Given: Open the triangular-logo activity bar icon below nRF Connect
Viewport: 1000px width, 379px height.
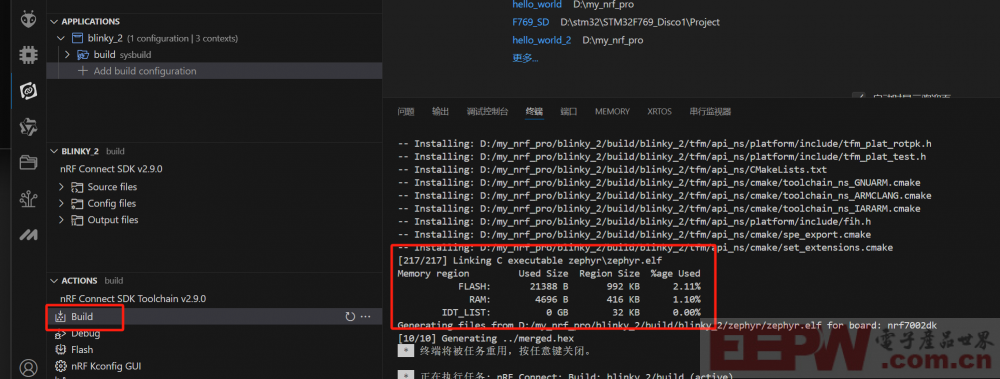Looking at the screenshot, I should (x=28, y=127).
